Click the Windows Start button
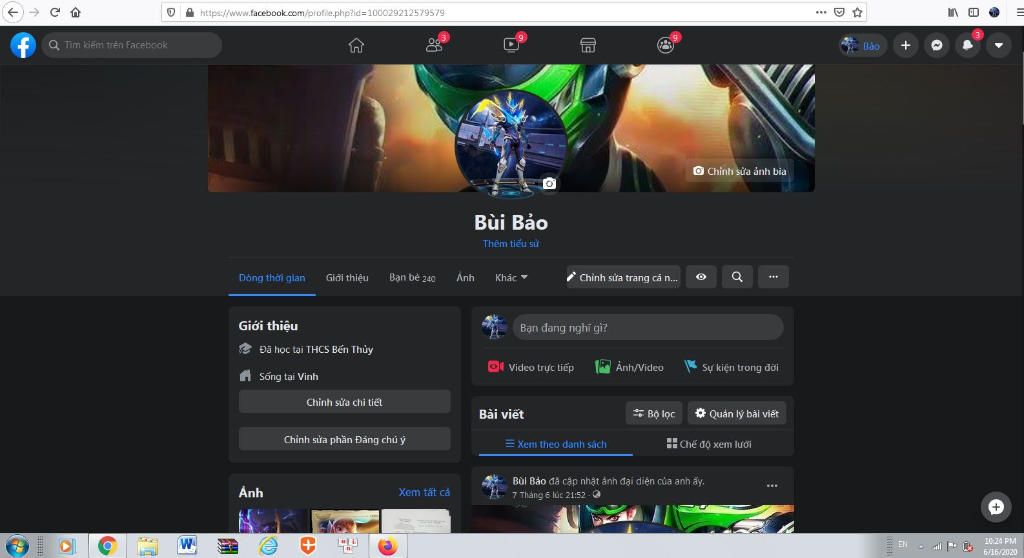Screen dimensions: 1024x558 tap(17, 546)
